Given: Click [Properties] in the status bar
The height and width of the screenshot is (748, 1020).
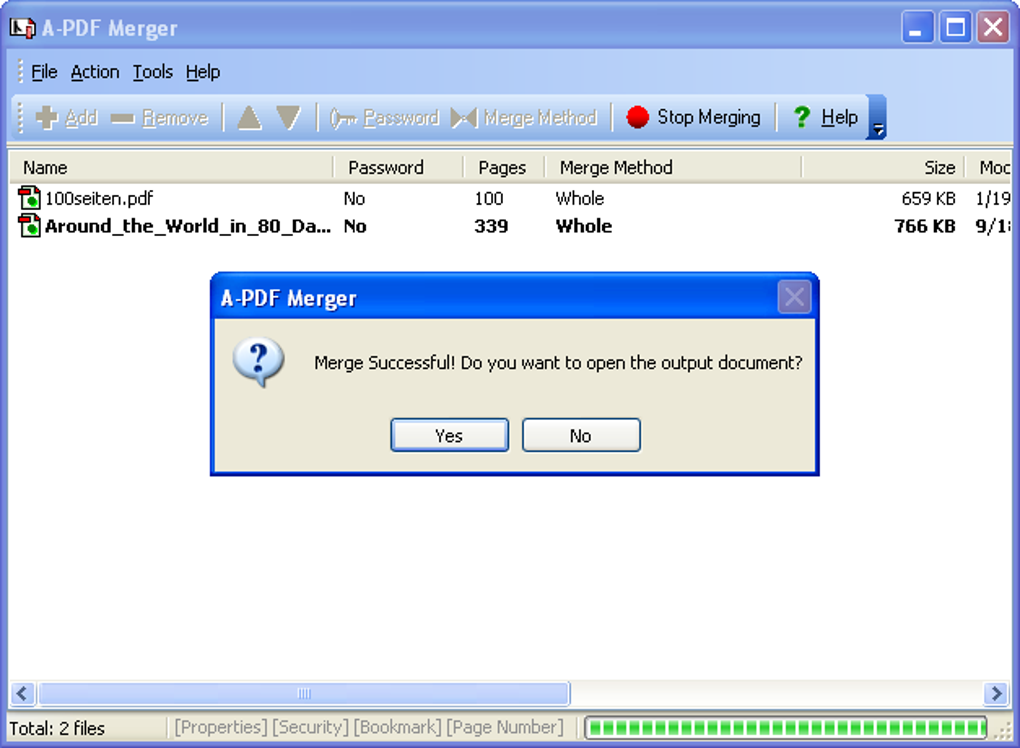Looking at the screenshot, I should click(x=221, y=727).
